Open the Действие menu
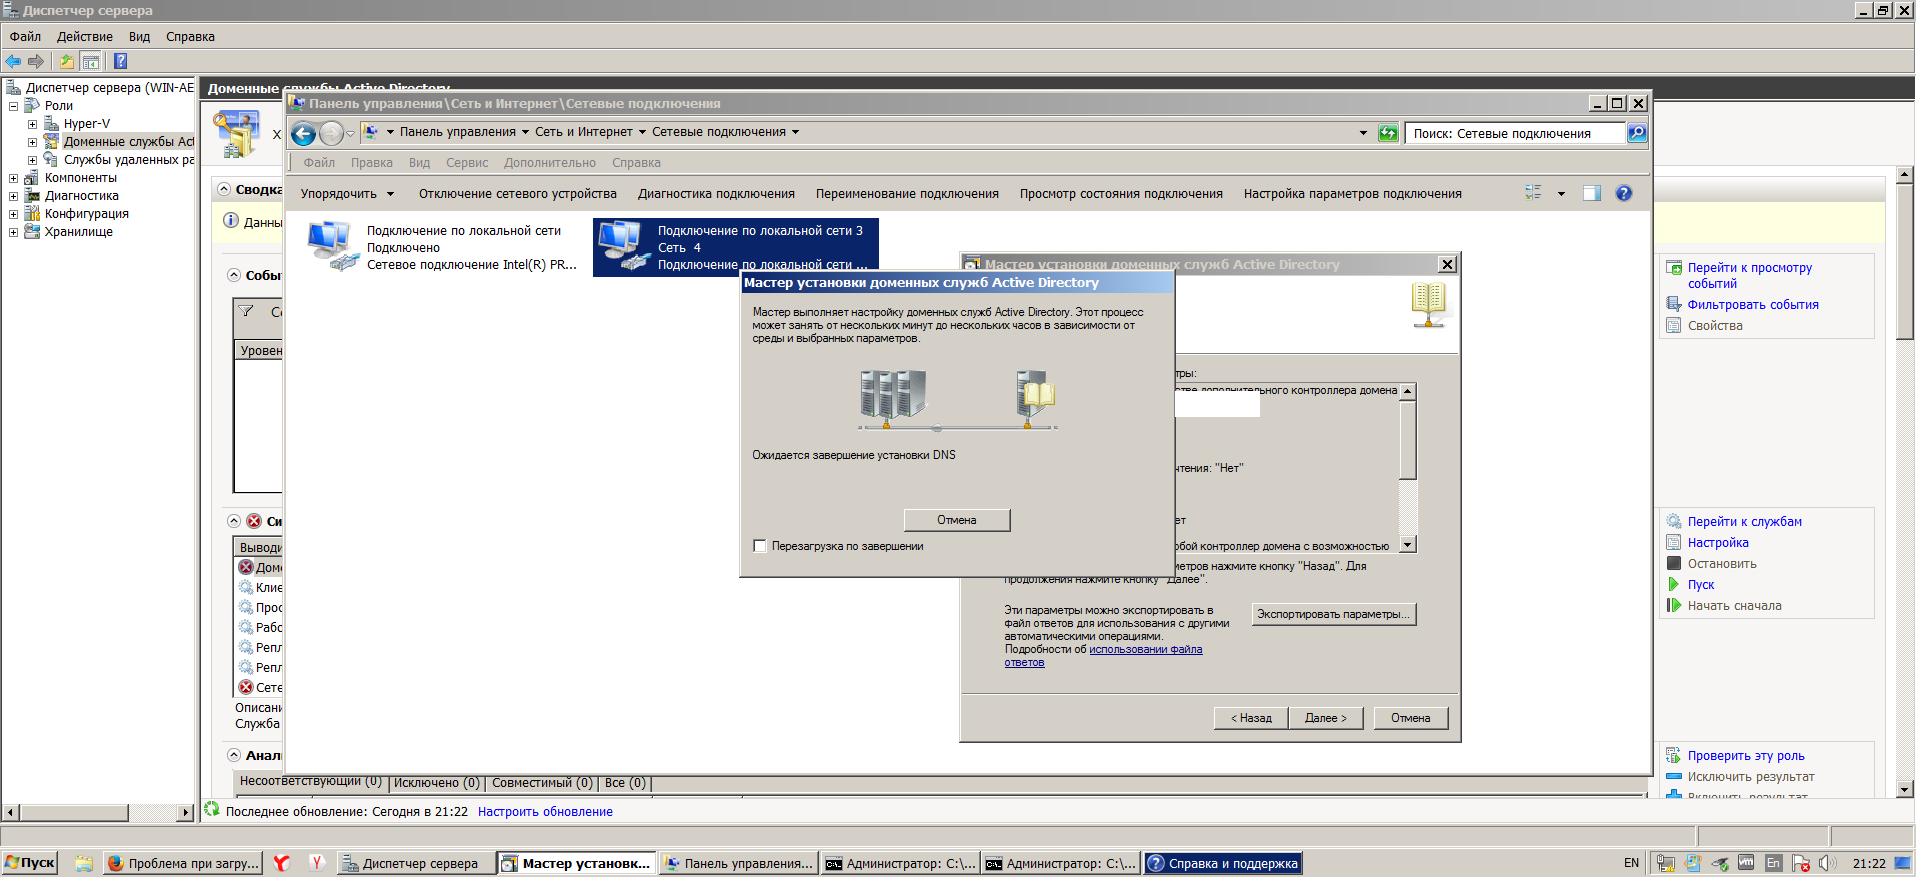 (x=85, y=37)
